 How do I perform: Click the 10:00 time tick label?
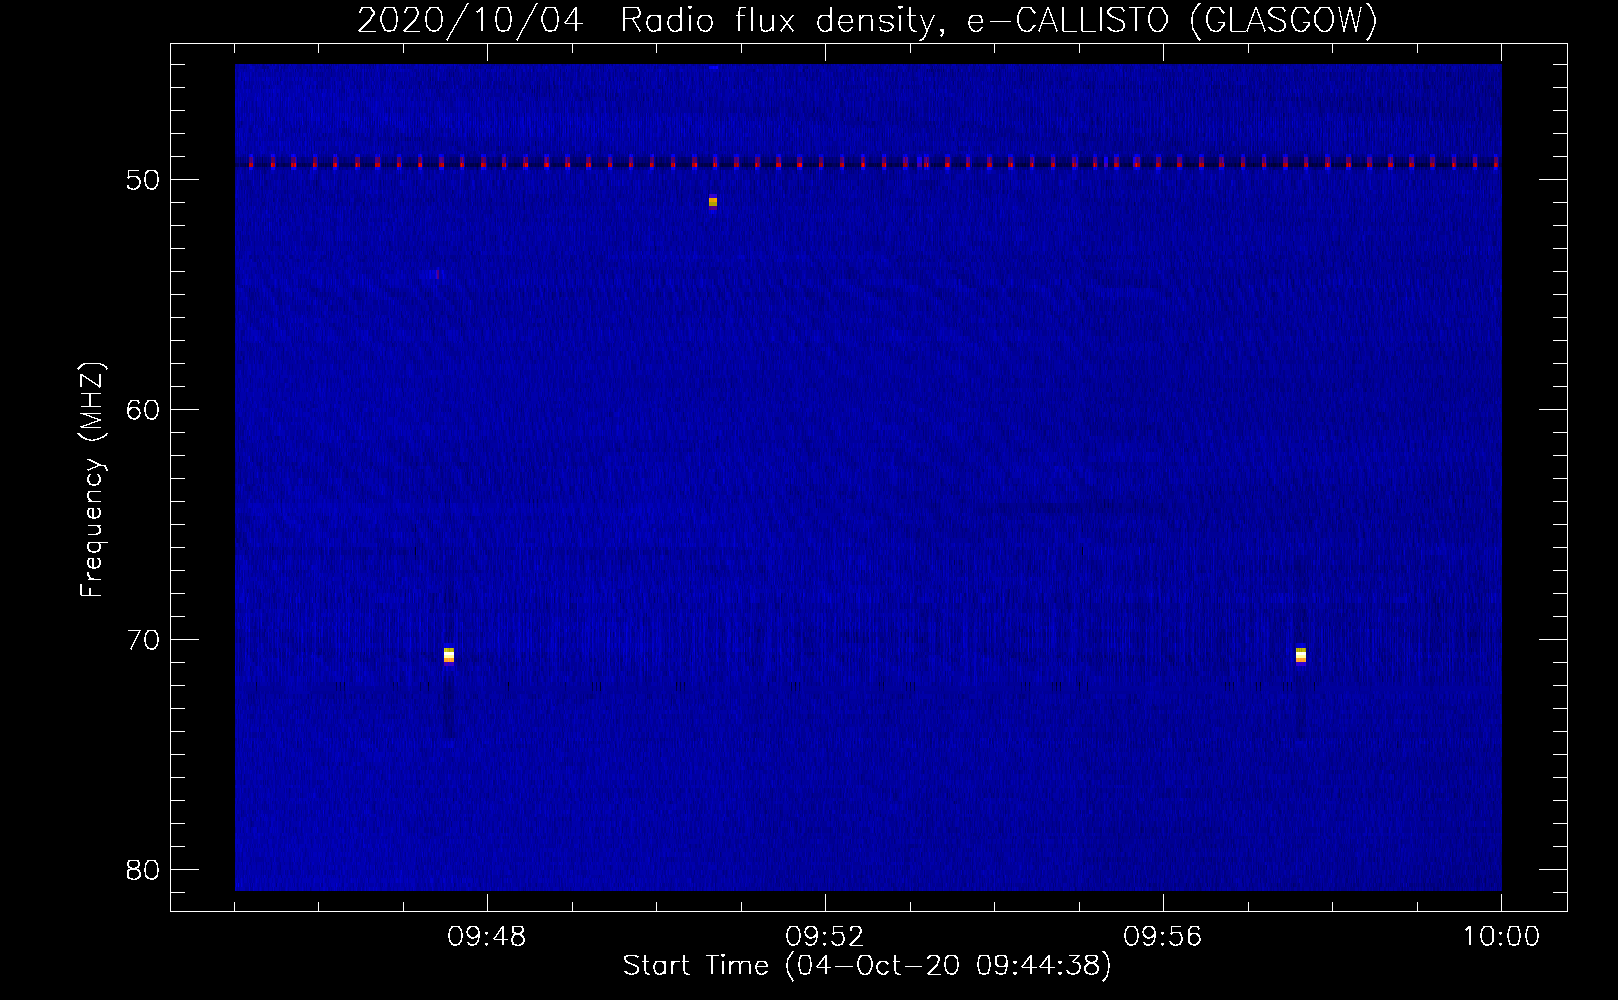(1501, 937)
